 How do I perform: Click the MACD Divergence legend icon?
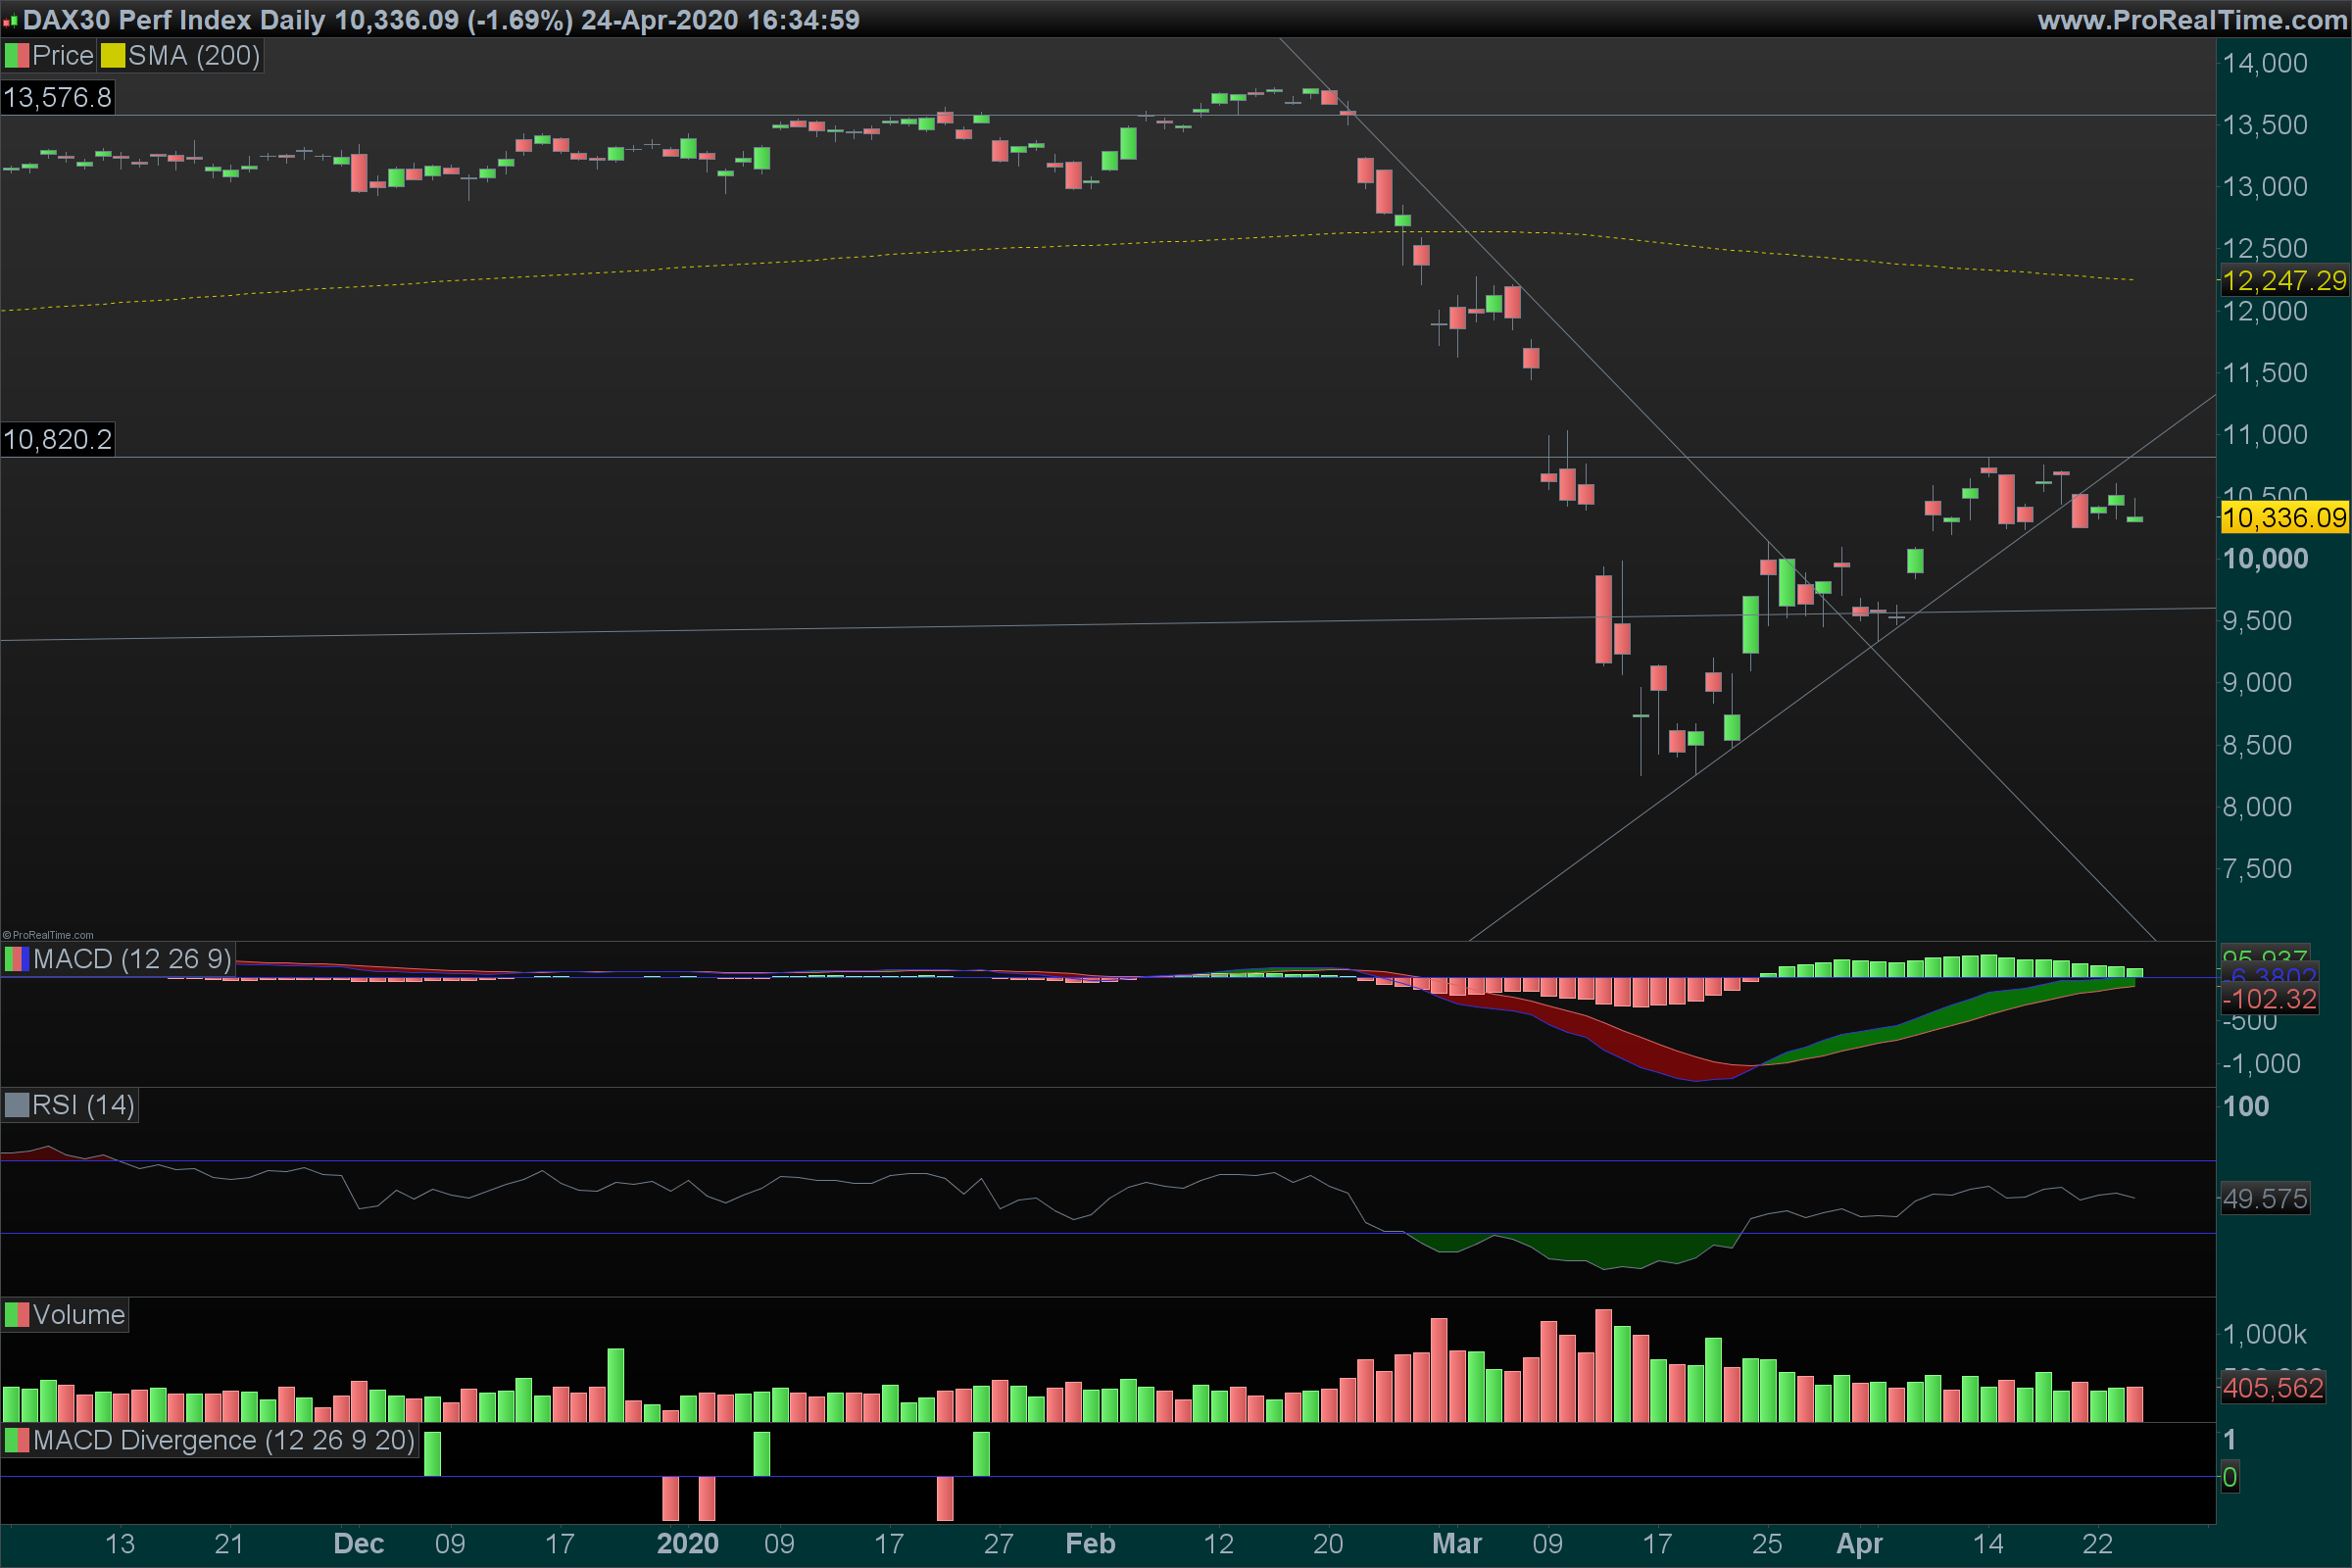(x=17, y=1441)
